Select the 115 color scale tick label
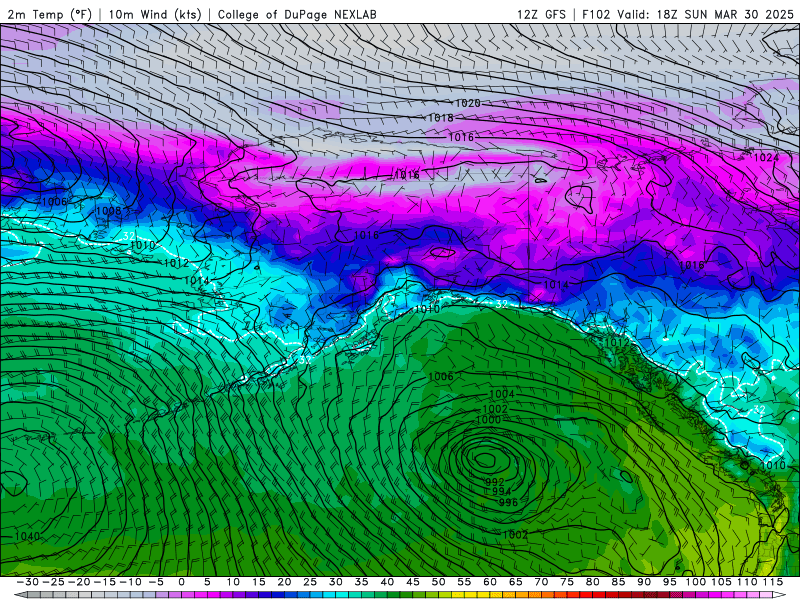 (773, 582)
